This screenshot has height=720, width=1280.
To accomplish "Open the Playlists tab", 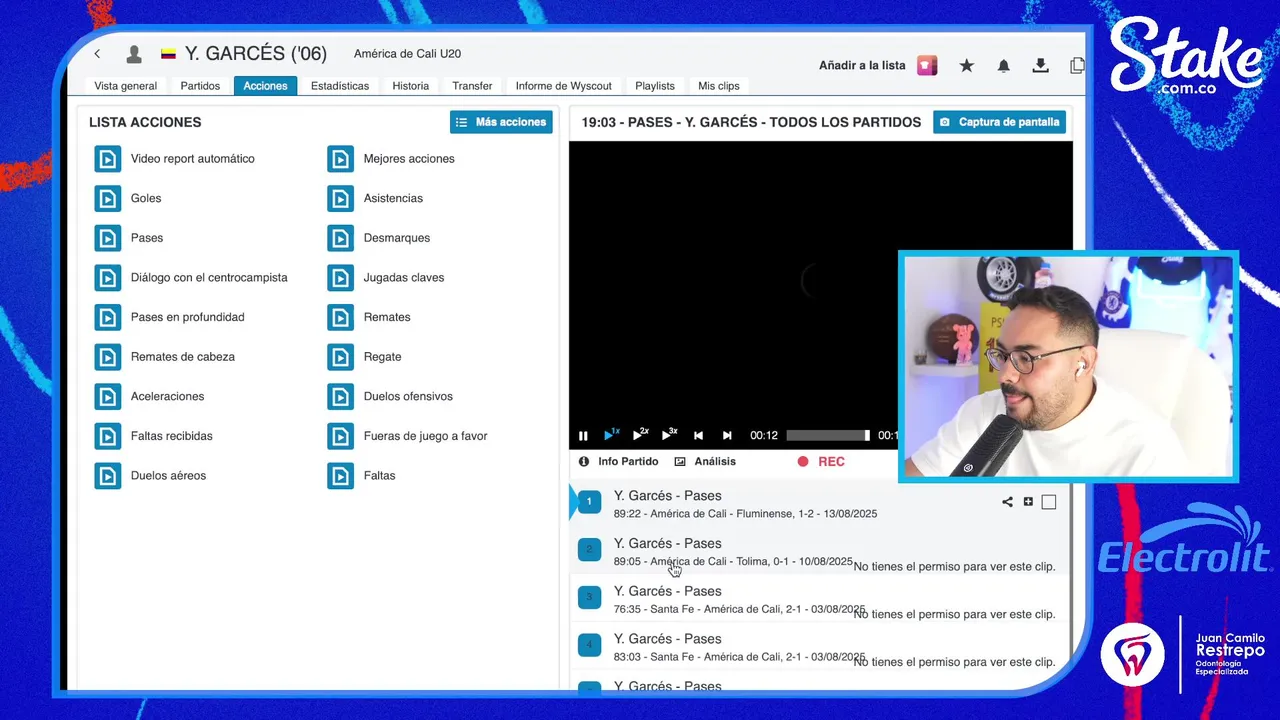I will (655, 86).
